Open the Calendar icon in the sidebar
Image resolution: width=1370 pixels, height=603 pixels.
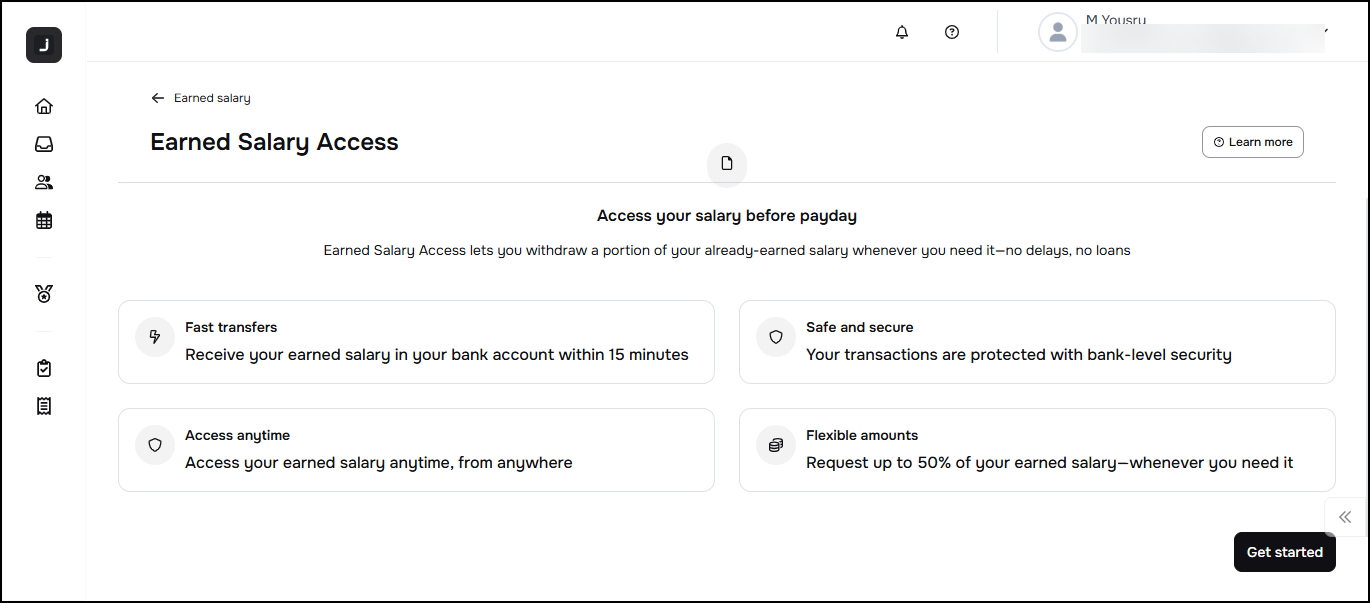[x=44, y=220]
